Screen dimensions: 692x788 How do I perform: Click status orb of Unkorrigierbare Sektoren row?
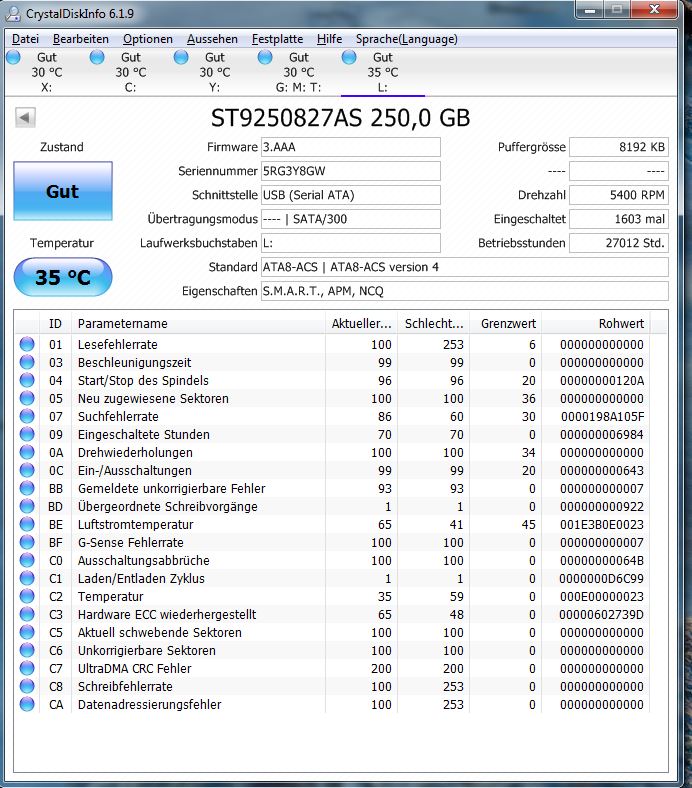[x=27, y=650]
